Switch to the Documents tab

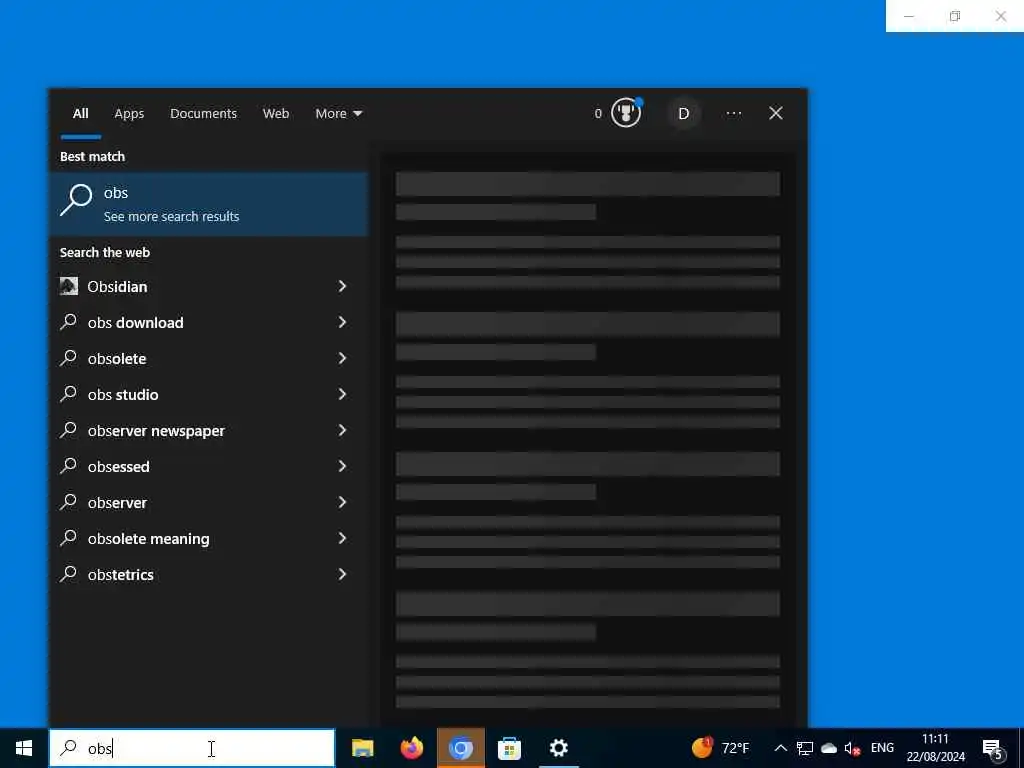[x=203, y=114]
